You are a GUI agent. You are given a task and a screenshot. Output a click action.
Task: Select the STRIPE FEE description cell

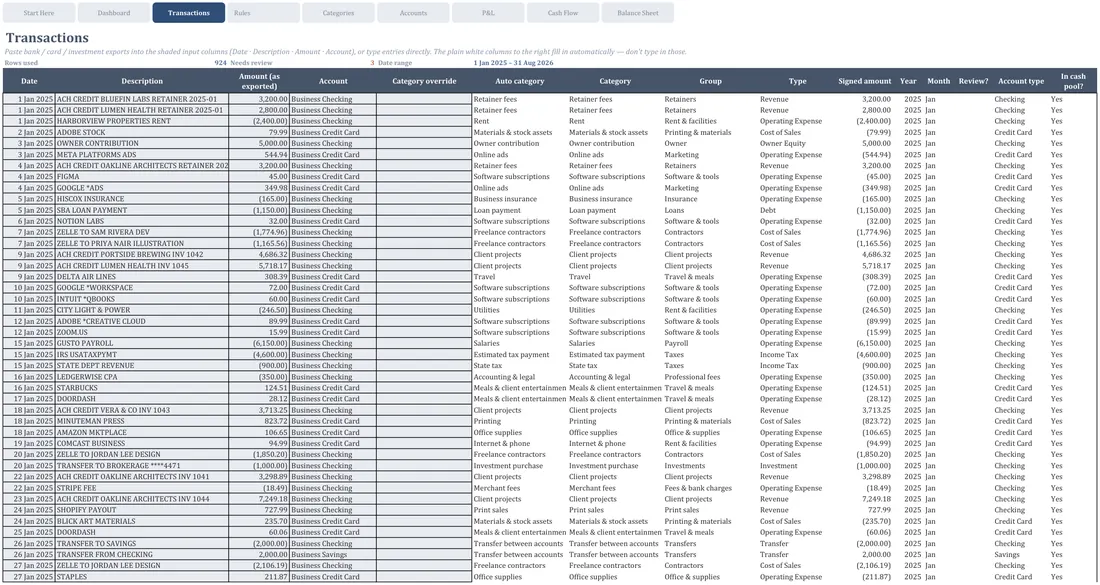[142, 488]
